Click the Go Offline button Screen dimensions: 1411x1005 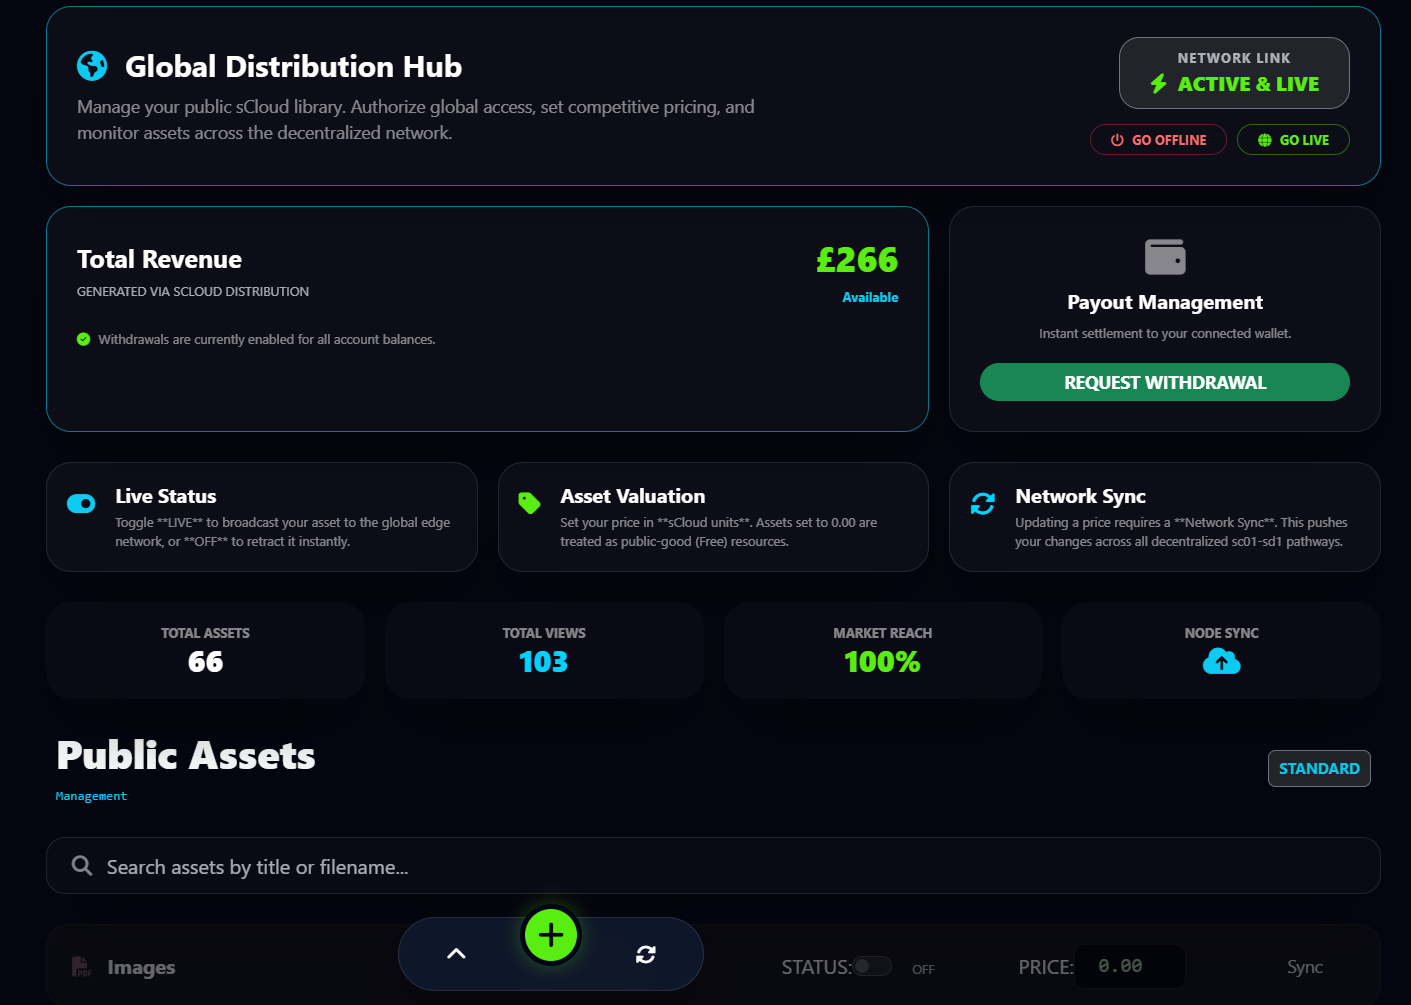1157,140
